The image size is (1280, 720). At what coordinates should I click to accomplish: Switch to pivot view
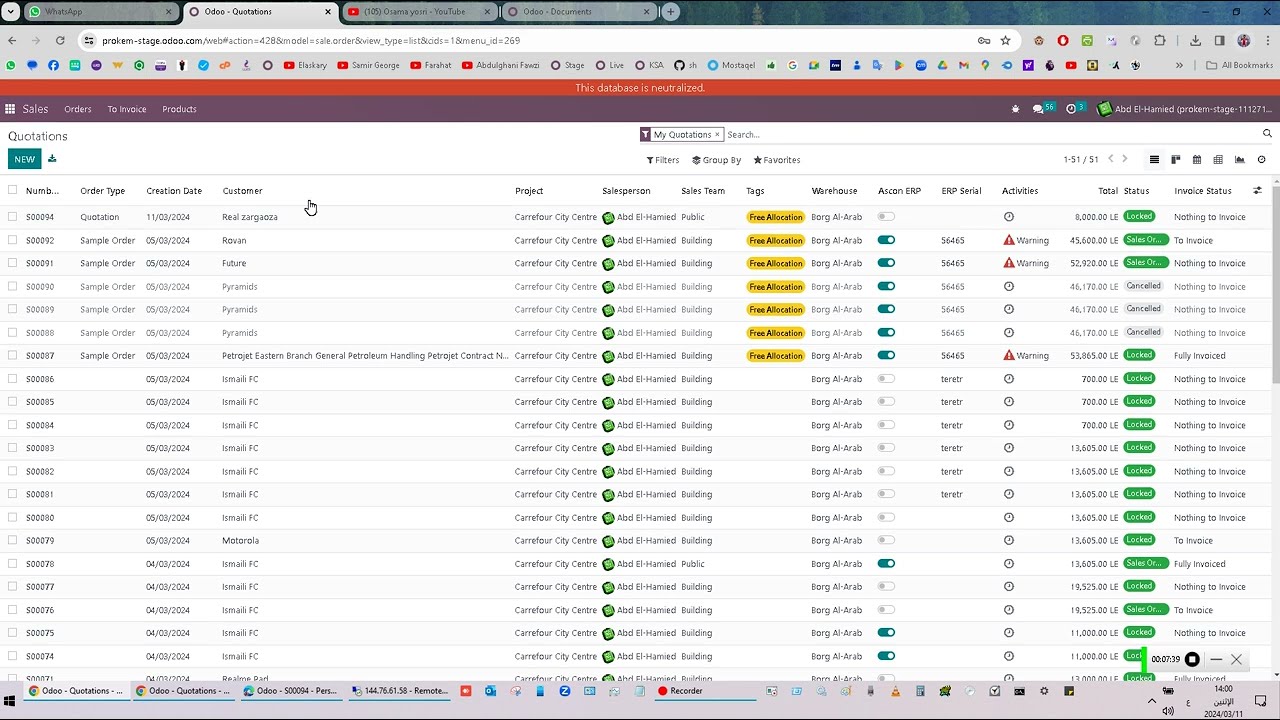point(1218,160)
